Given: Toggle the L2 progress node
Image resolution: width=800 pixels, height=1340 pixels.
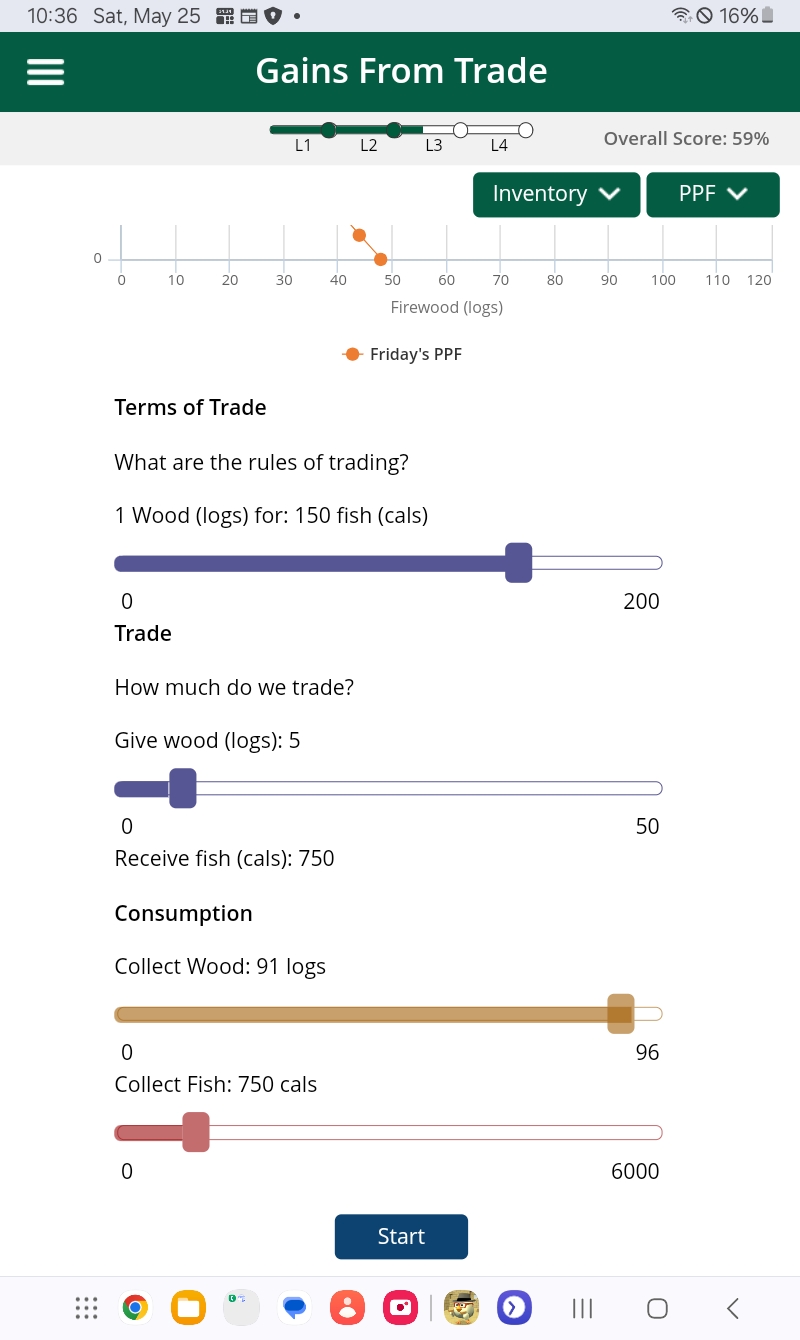Looking at the screenshot, I should coord(394,129).
